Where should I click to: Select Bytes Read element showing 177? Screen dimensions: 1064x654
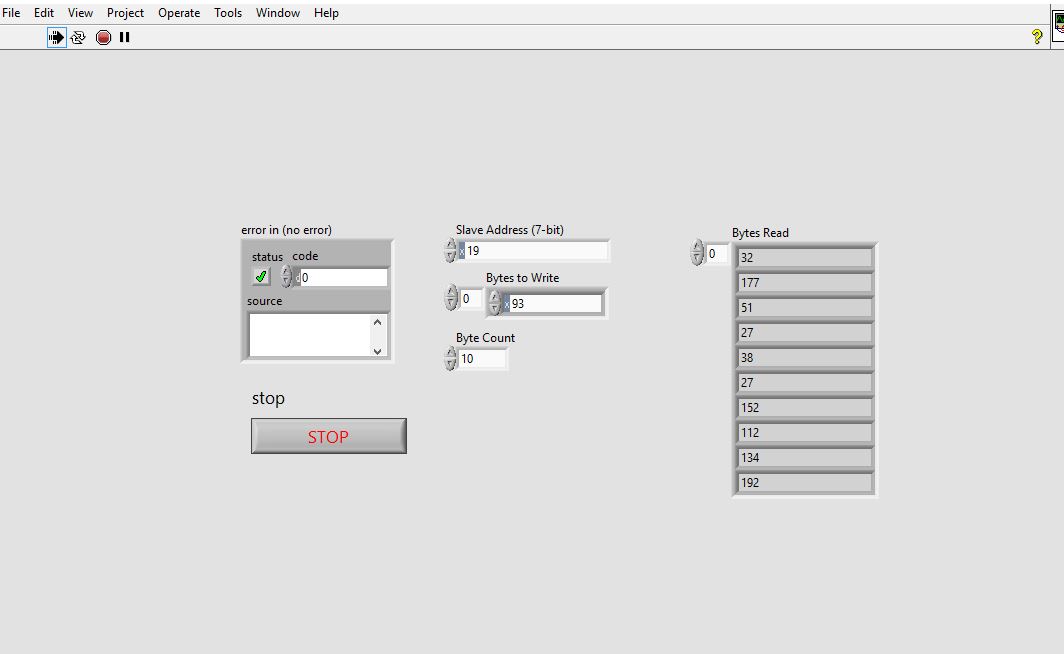(x=805, y=283)
